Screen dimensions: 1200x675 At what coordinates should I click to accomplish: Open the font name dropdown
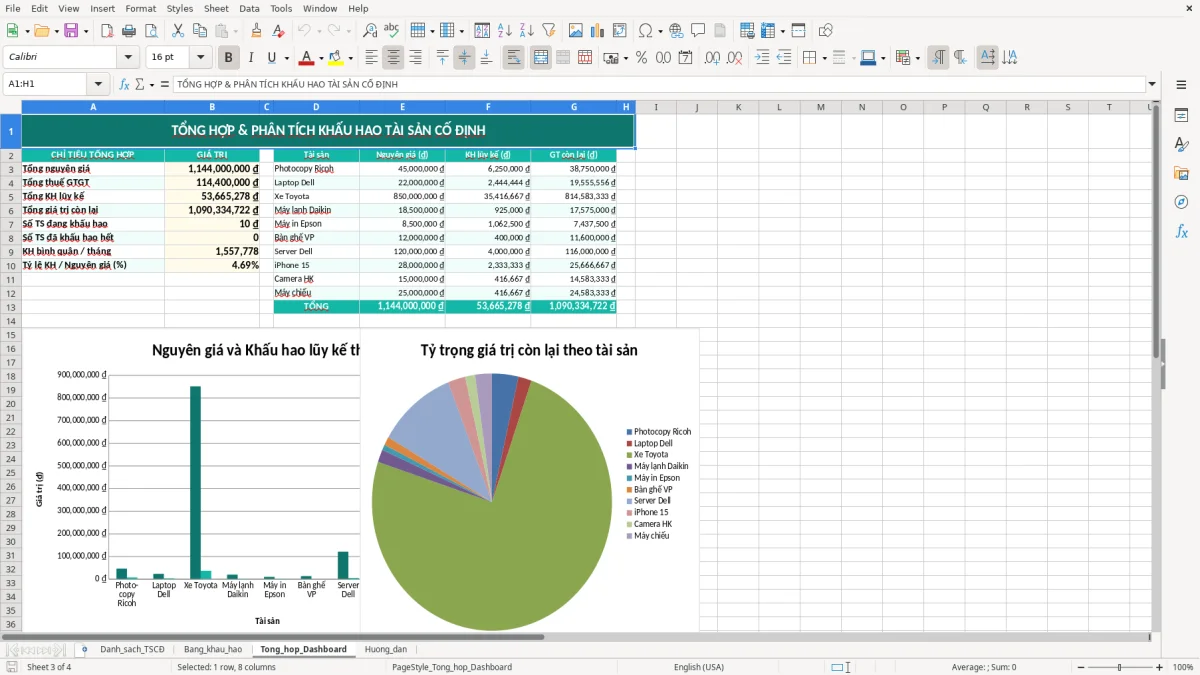[x=127, y=58]
